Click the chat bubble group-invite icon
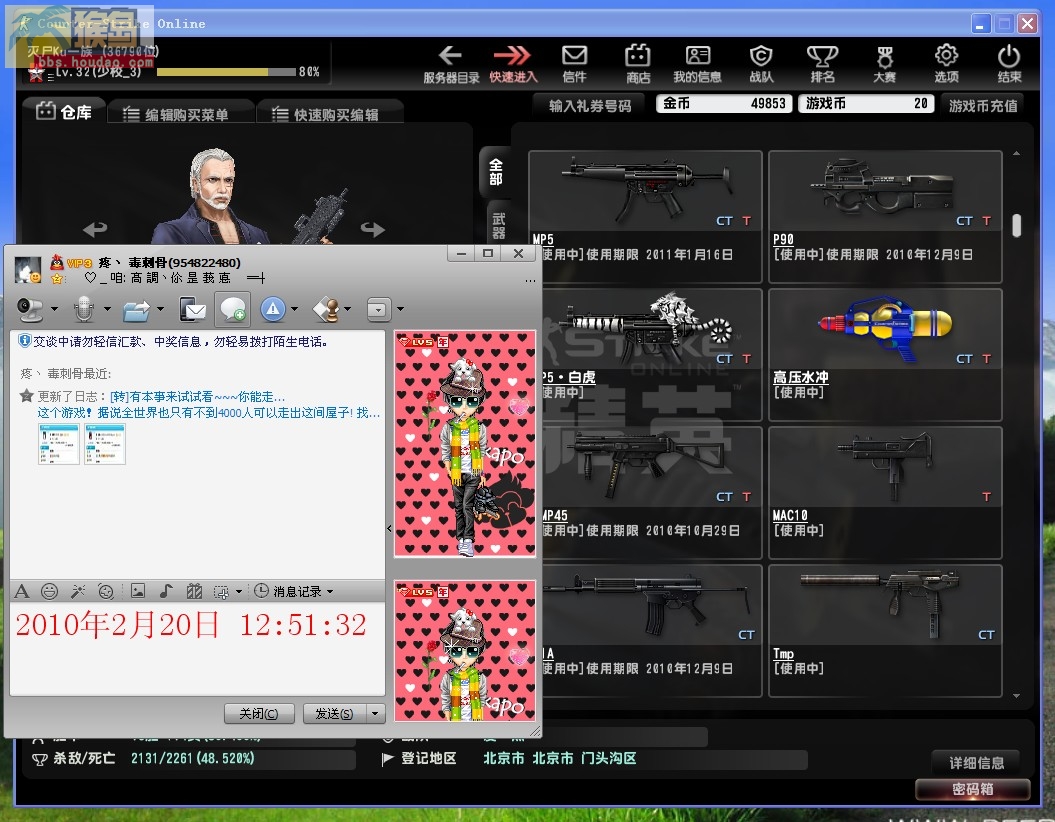 click(233, 309)
